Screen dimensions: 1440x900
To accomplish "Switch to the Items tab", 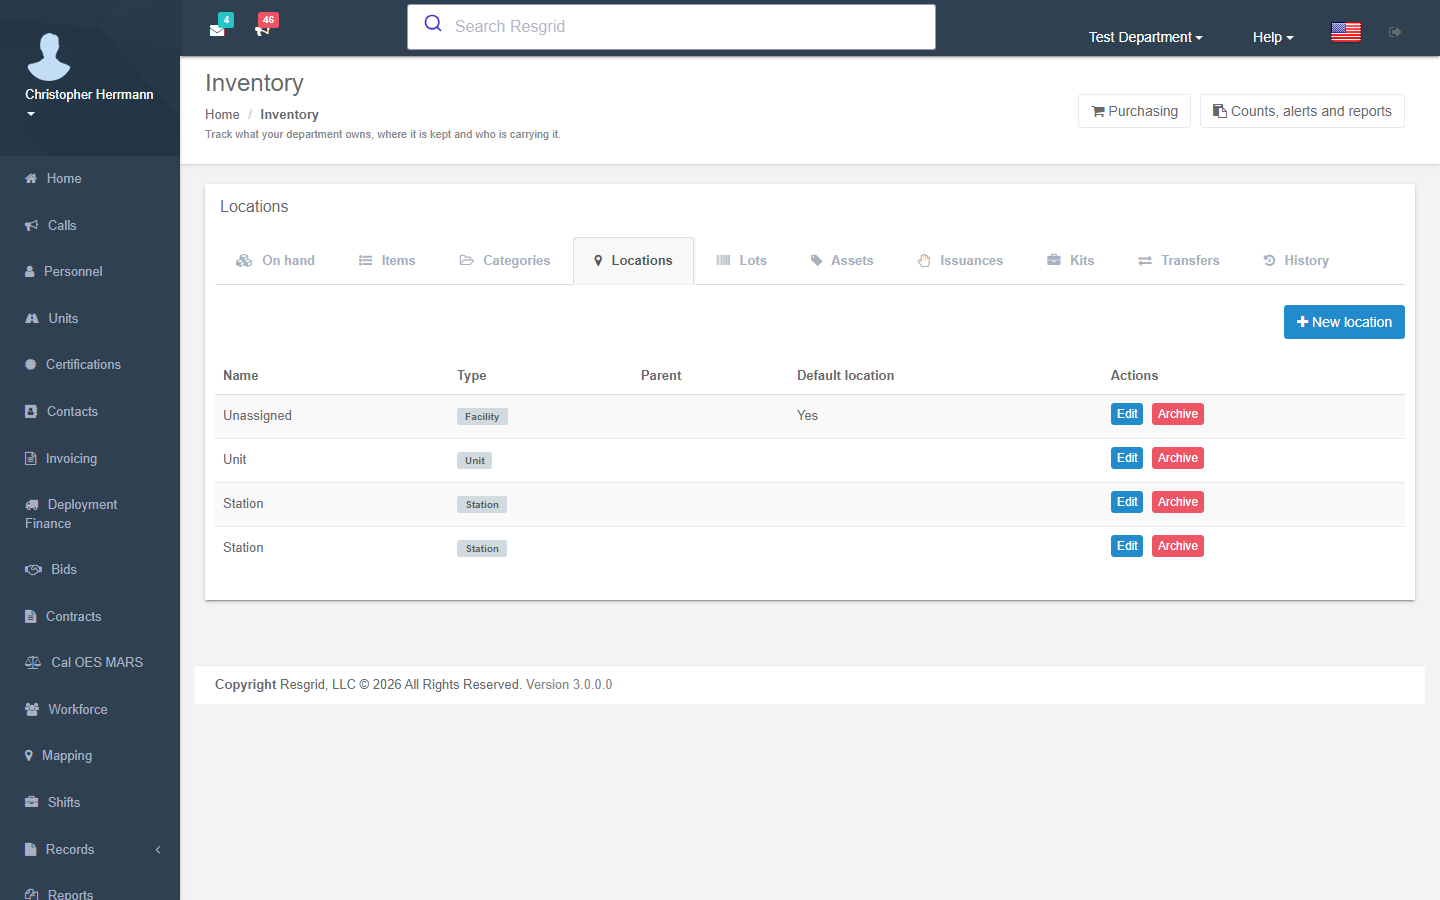I will tap(387, 261).
